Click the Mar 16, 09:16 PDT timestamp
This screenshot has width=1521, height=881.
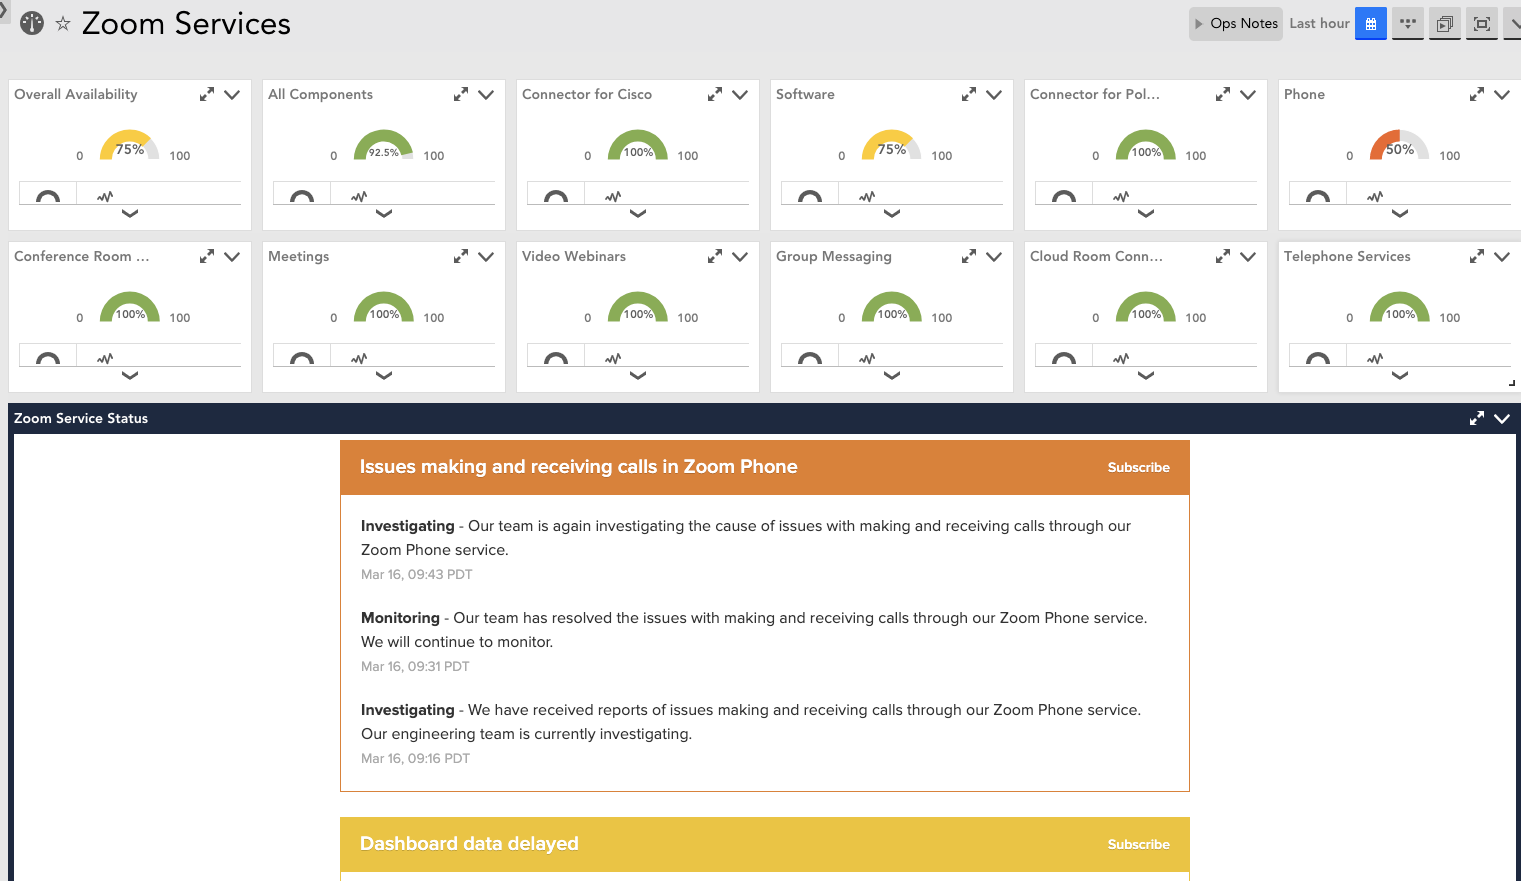click(415, 758)
